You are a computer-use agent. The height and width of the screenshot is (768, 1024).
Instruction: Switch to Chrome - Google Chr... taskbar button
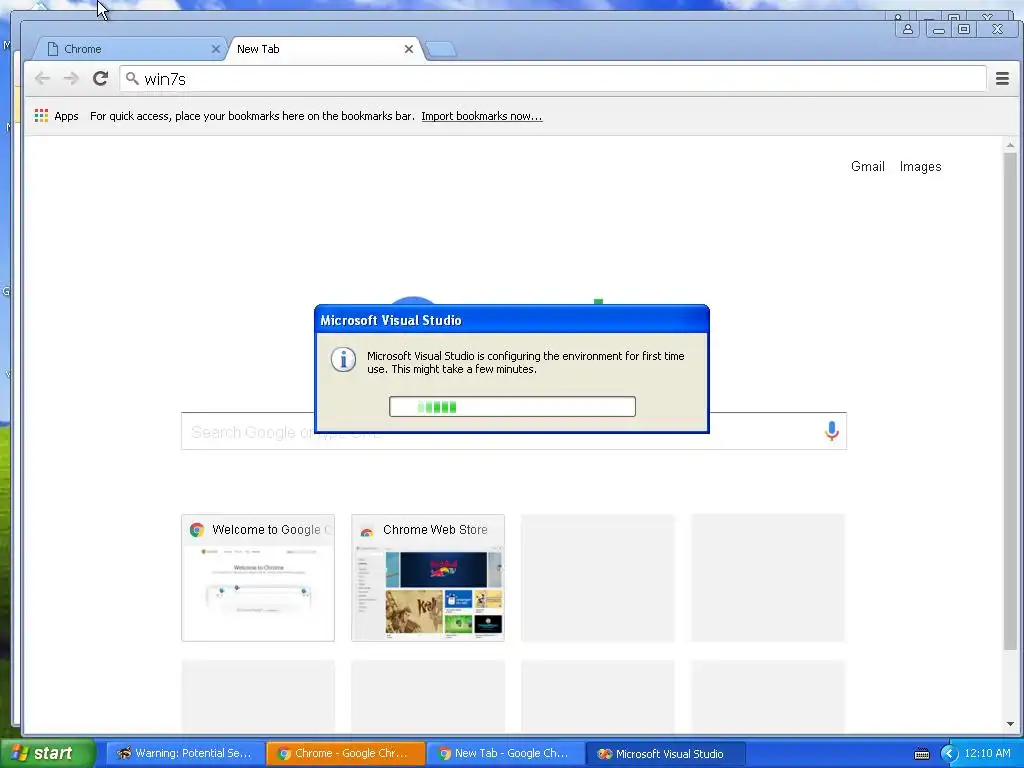click(x=345, y=754)
